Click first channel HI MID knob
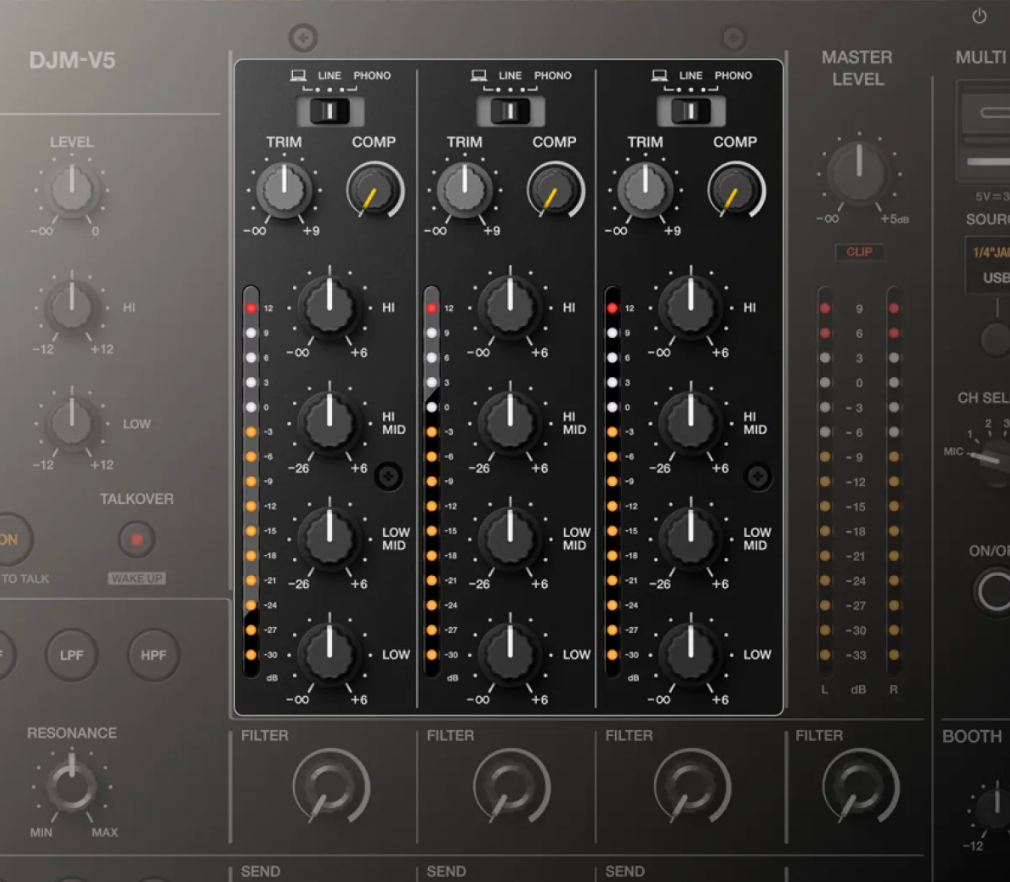 (x=330, y=423)
